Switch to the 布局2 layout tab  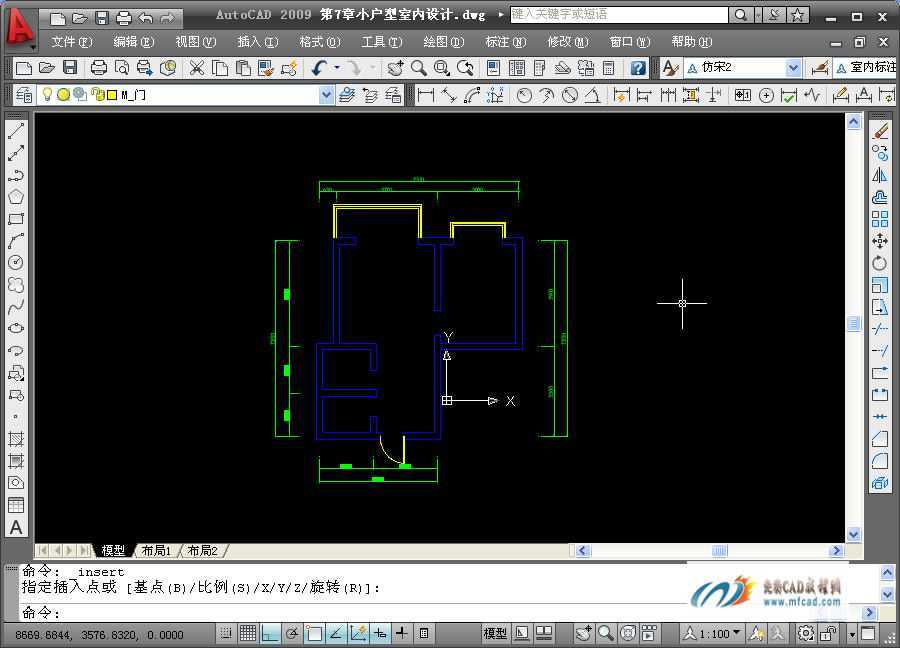pos(203,550)
